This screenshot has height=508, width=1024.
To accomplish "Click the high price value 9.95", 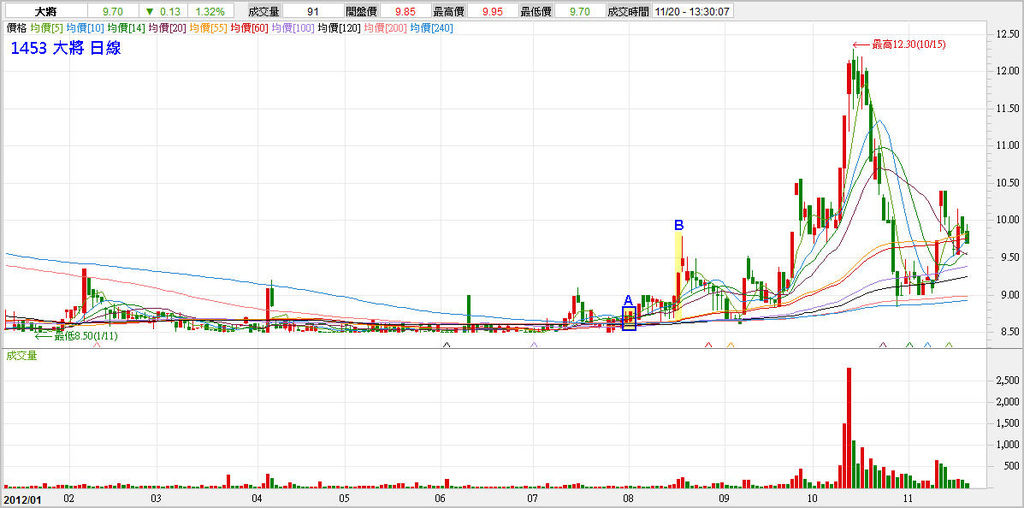I will click(490, 11).
